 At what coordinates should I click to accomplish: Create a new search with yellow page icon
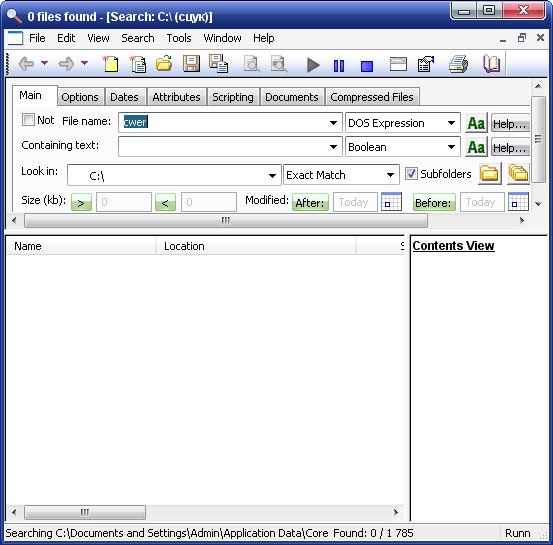[x=110, y=64]
